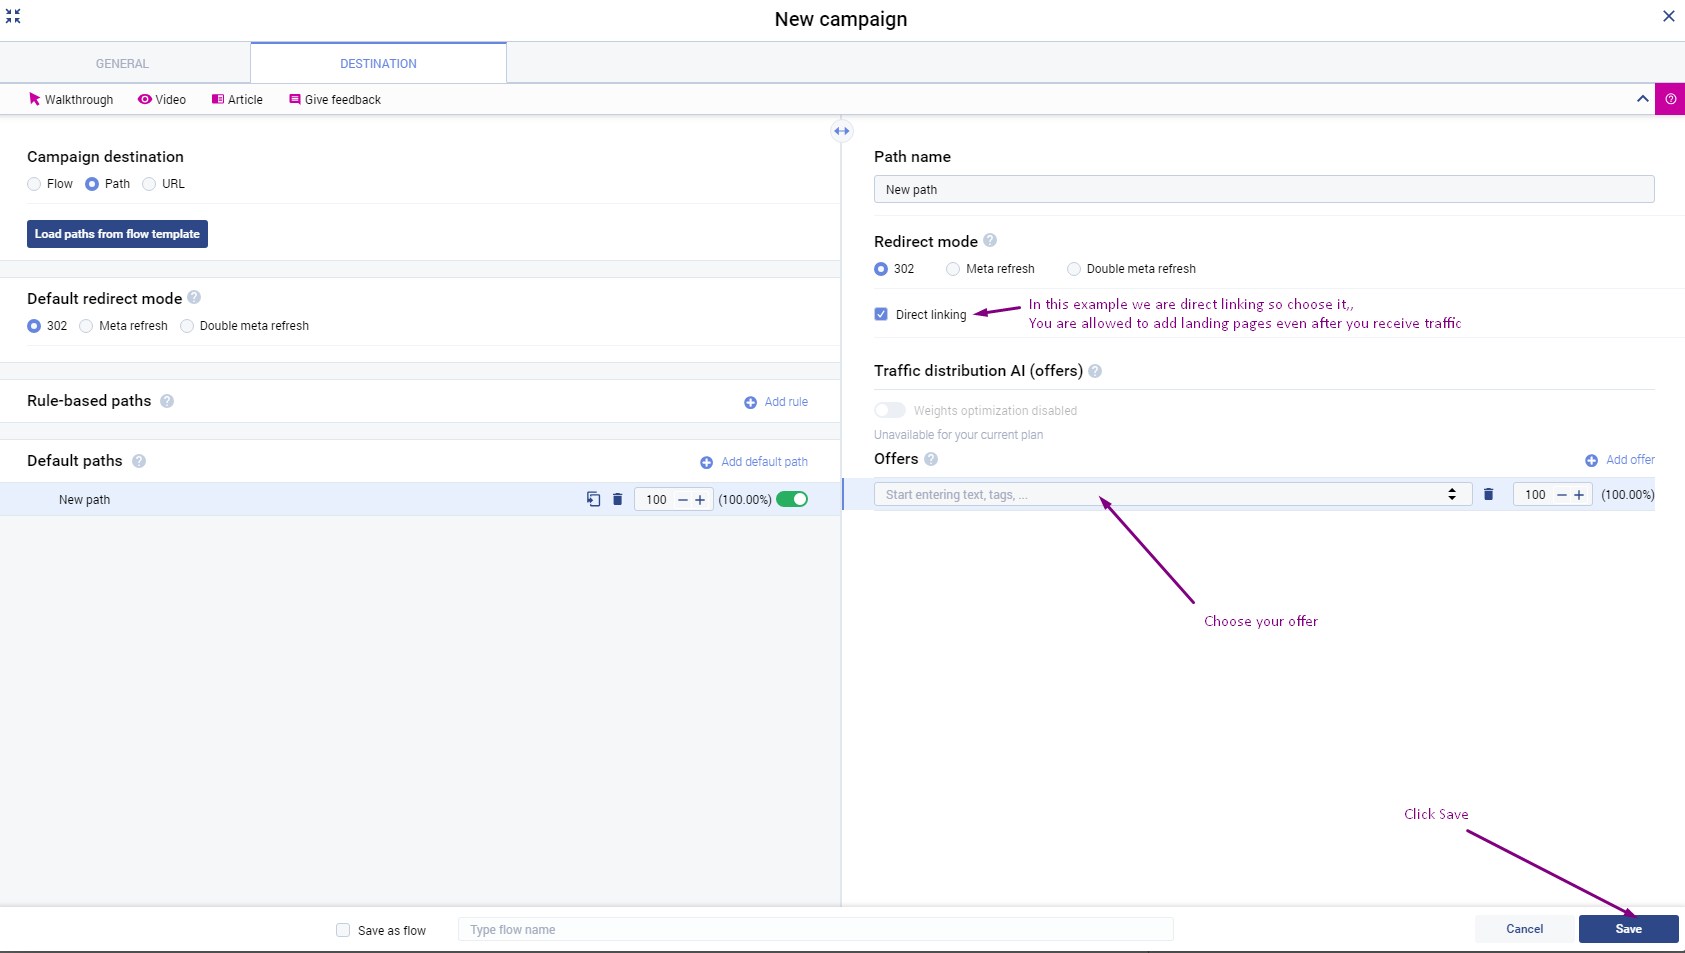Start the Walkthrough guide
The image size is (1685, 953).
(x=71, y=99)
